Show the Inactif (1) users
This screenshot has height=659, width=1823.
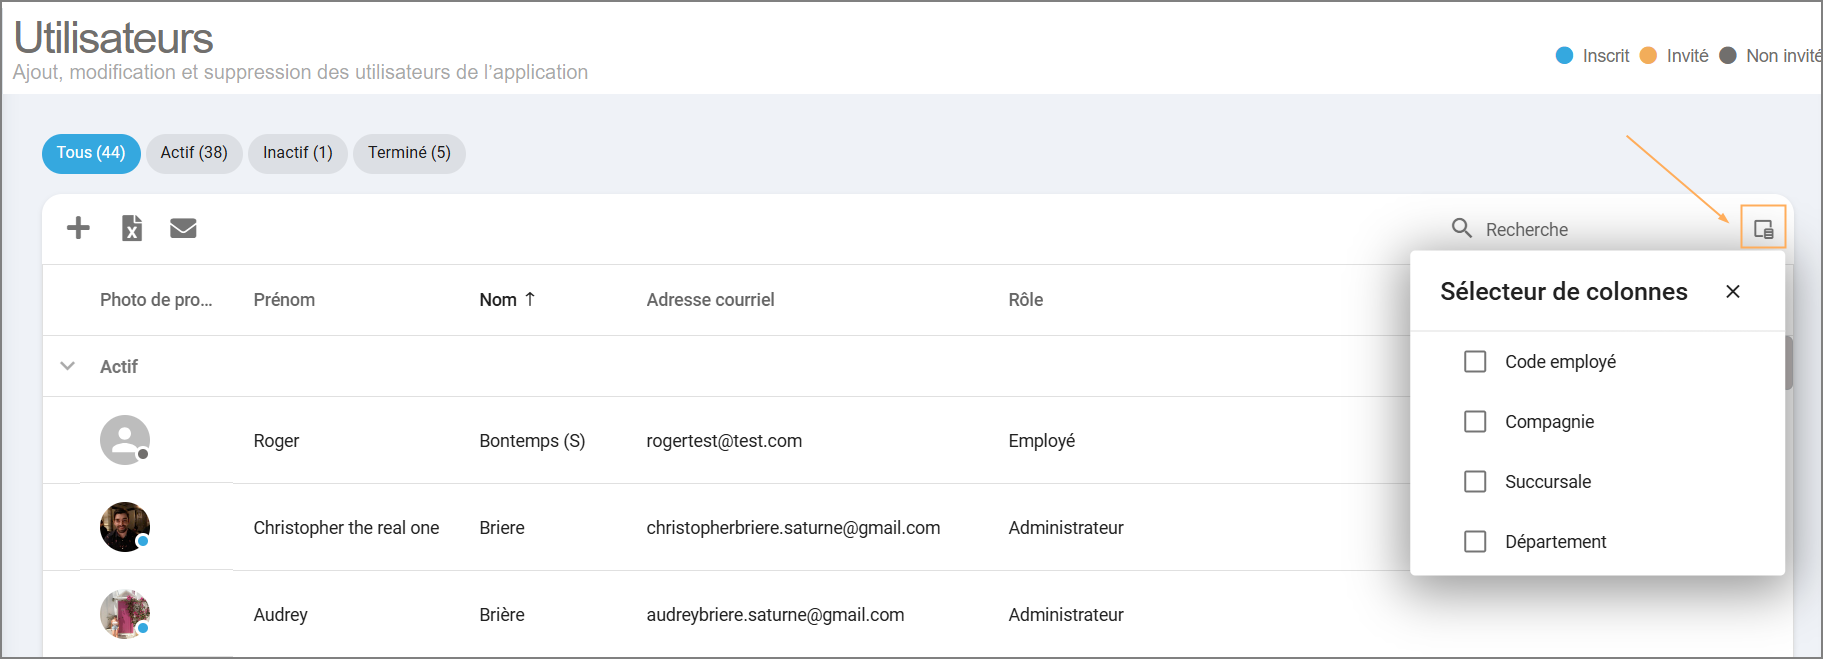(297, 153)
